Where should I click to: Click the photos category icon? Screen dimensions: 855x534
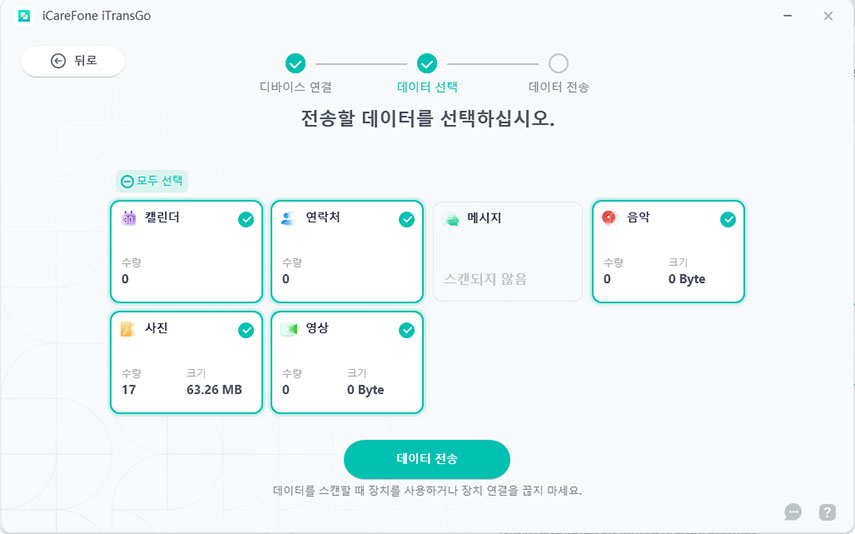point(128,328)
